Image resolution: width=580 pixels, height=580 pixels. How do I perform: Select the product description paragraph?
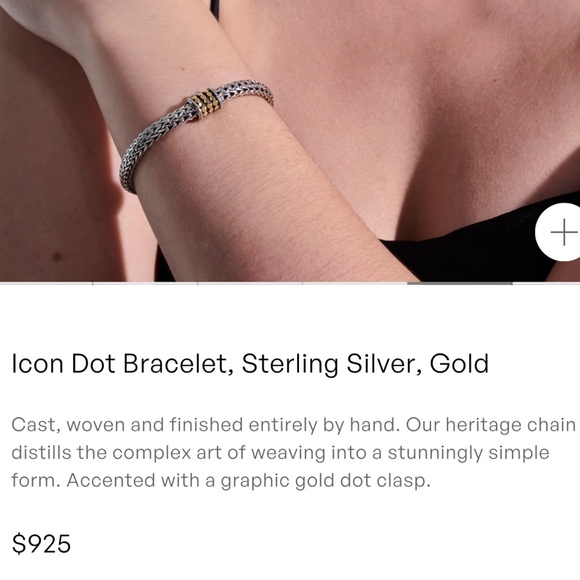(x=293, y=453)
